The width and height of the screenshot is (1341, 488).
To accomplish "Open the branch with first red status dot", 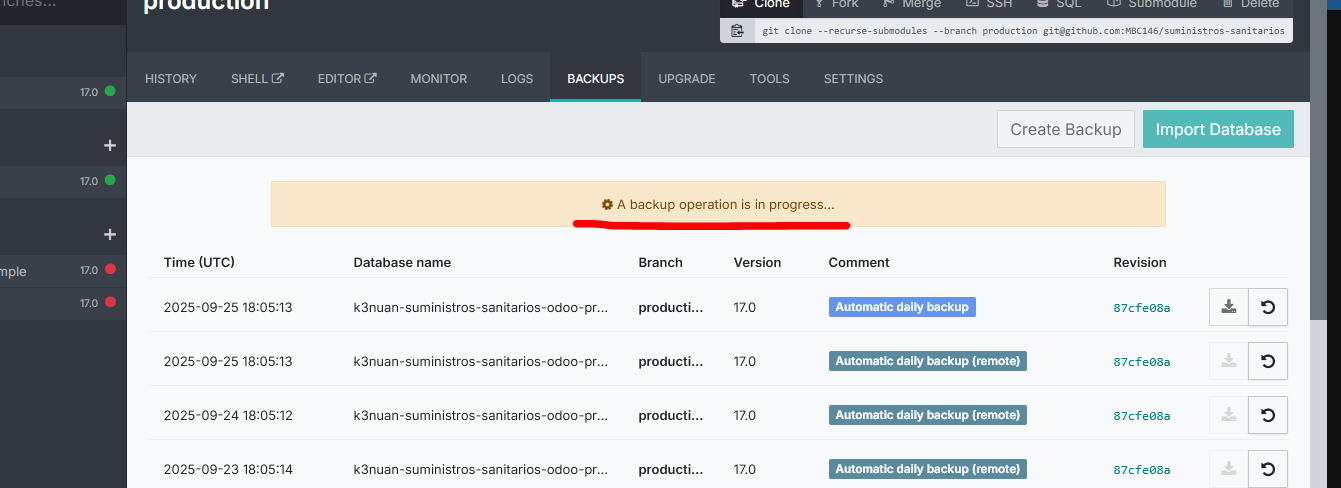I will click(x=60, y=270).
